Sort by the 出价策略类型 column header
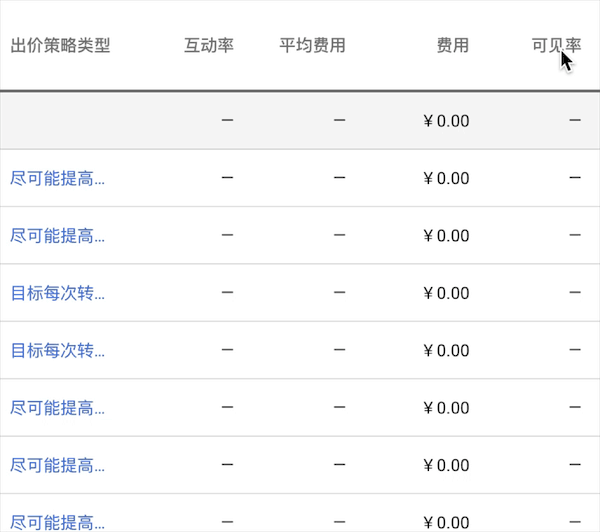Screen dimensions: 600x532 60,46
